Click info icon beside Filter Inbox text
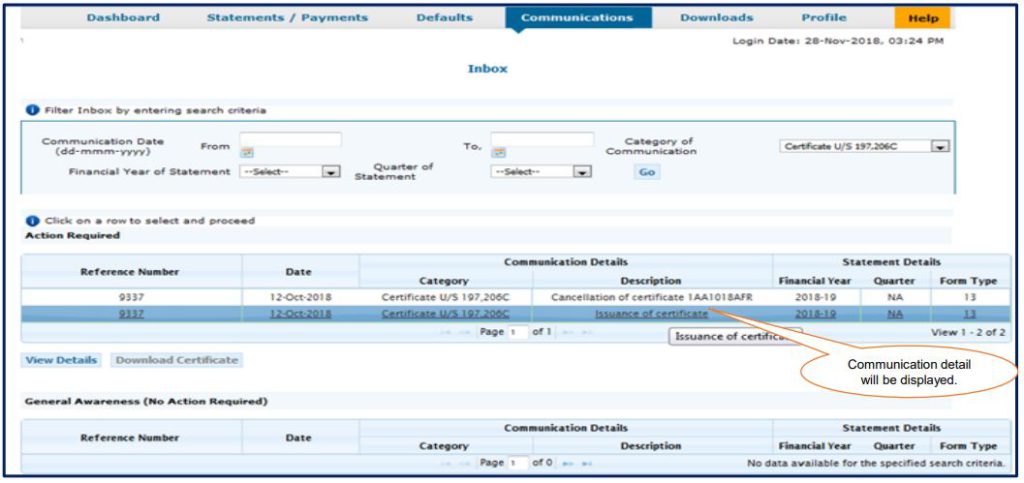The width and height of the screenshot is (1024, 483). point(32,110)
